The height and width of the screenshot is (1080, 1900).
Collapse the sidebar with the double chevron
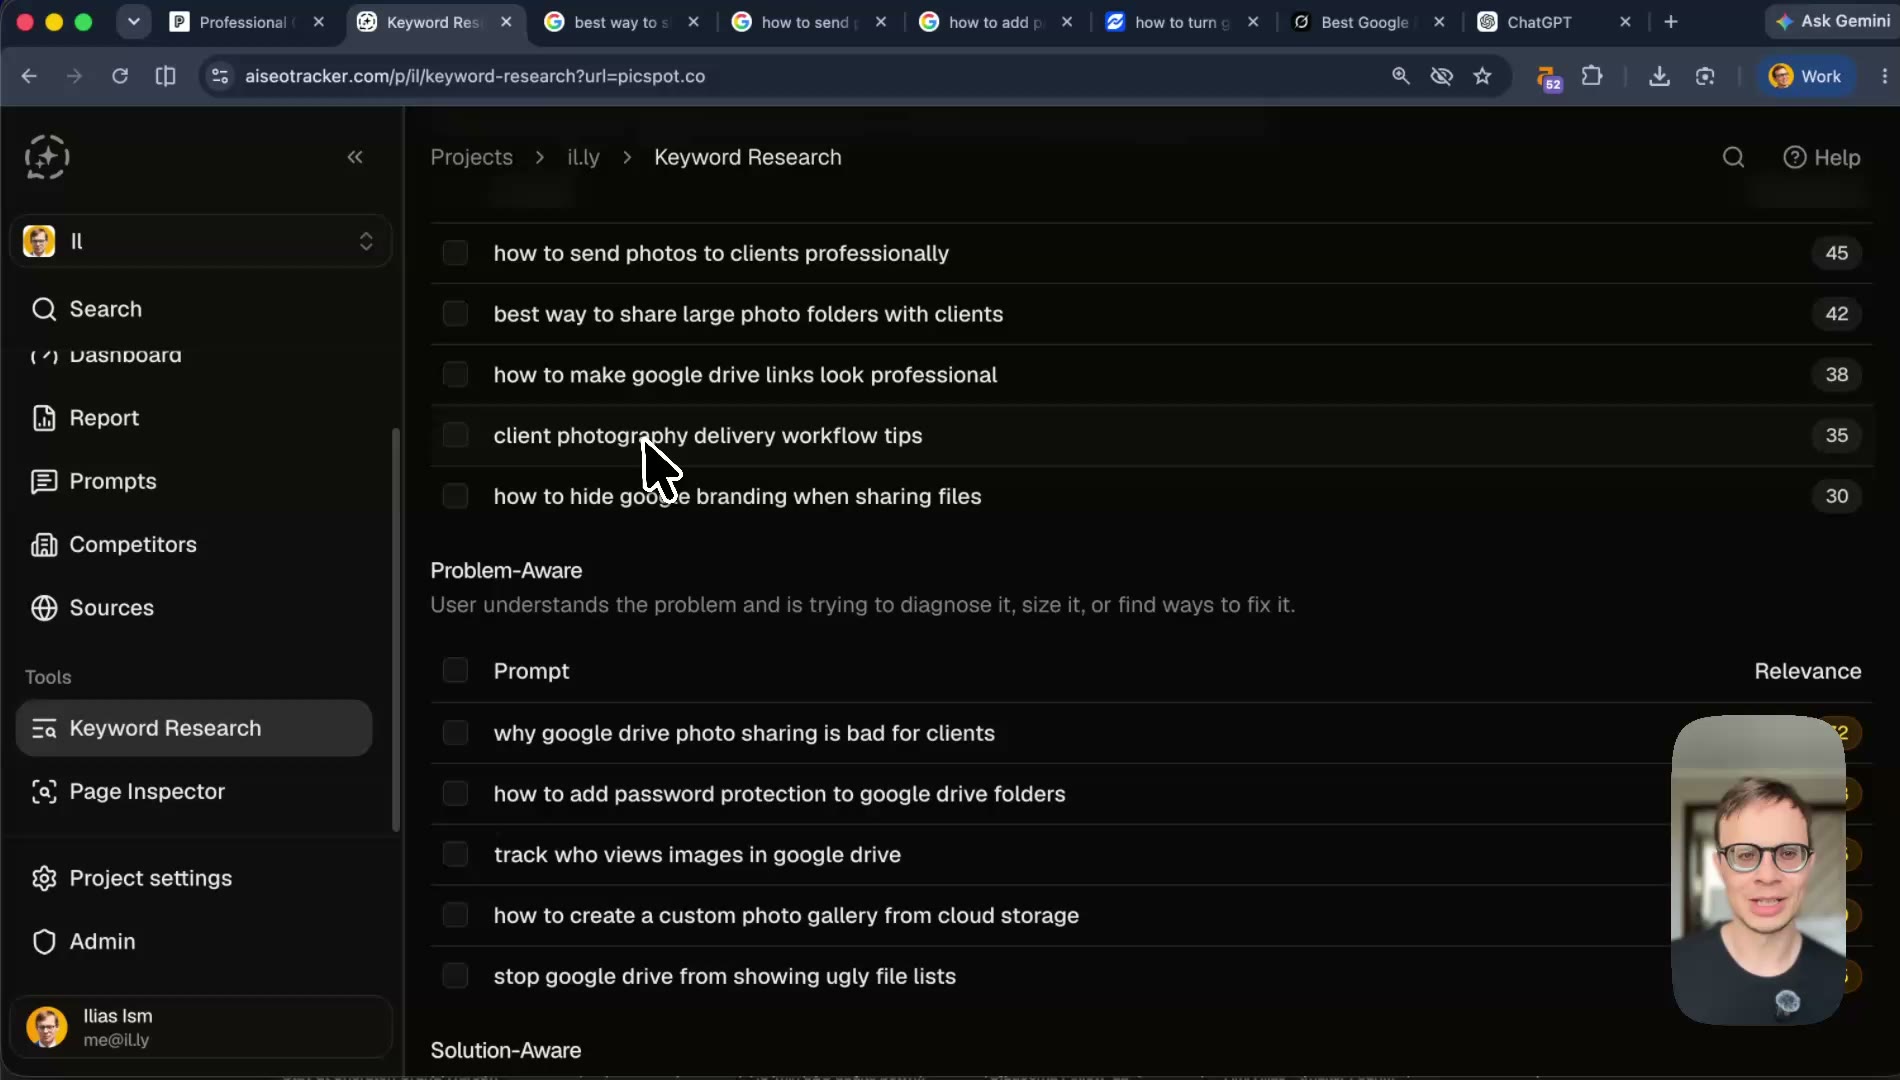tap(355, 157)
